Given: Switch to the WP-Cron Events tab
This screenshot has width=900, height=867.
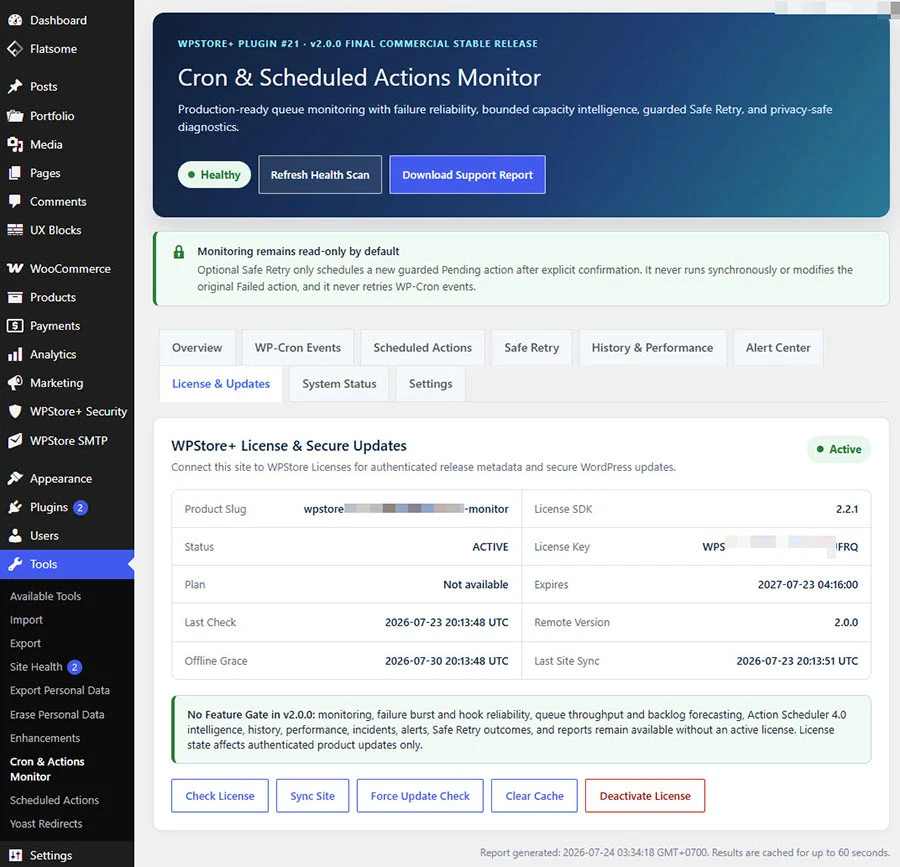Looking at the screenshot, I should [x=298, y=348].
